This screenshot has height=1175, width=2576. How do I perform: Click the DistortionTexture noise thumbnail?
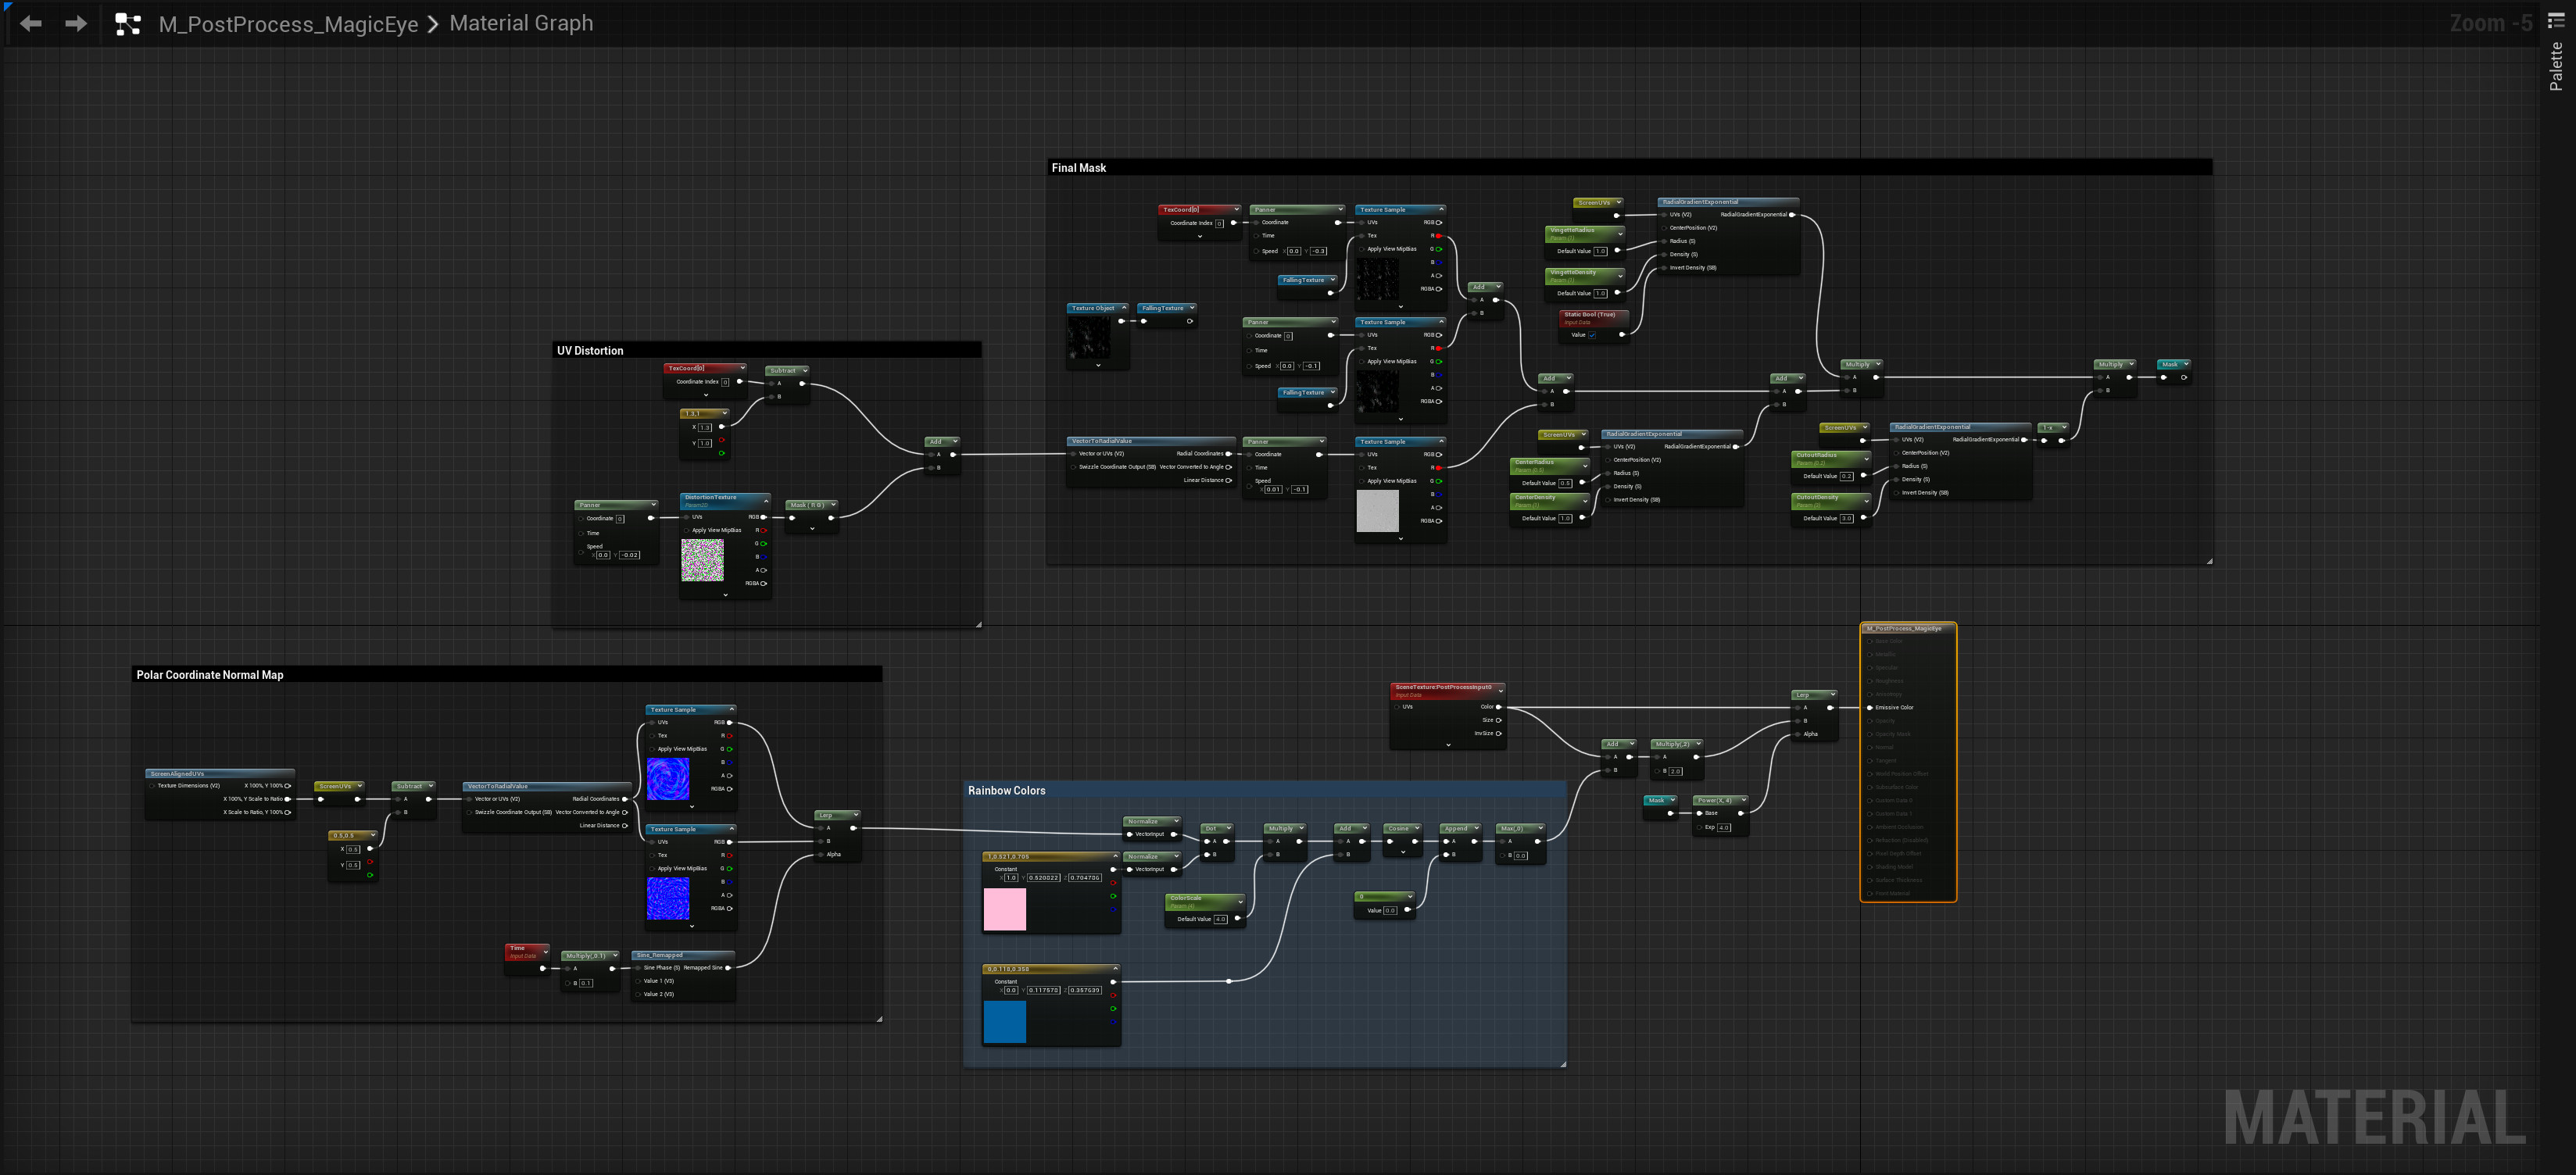[702, 560]
